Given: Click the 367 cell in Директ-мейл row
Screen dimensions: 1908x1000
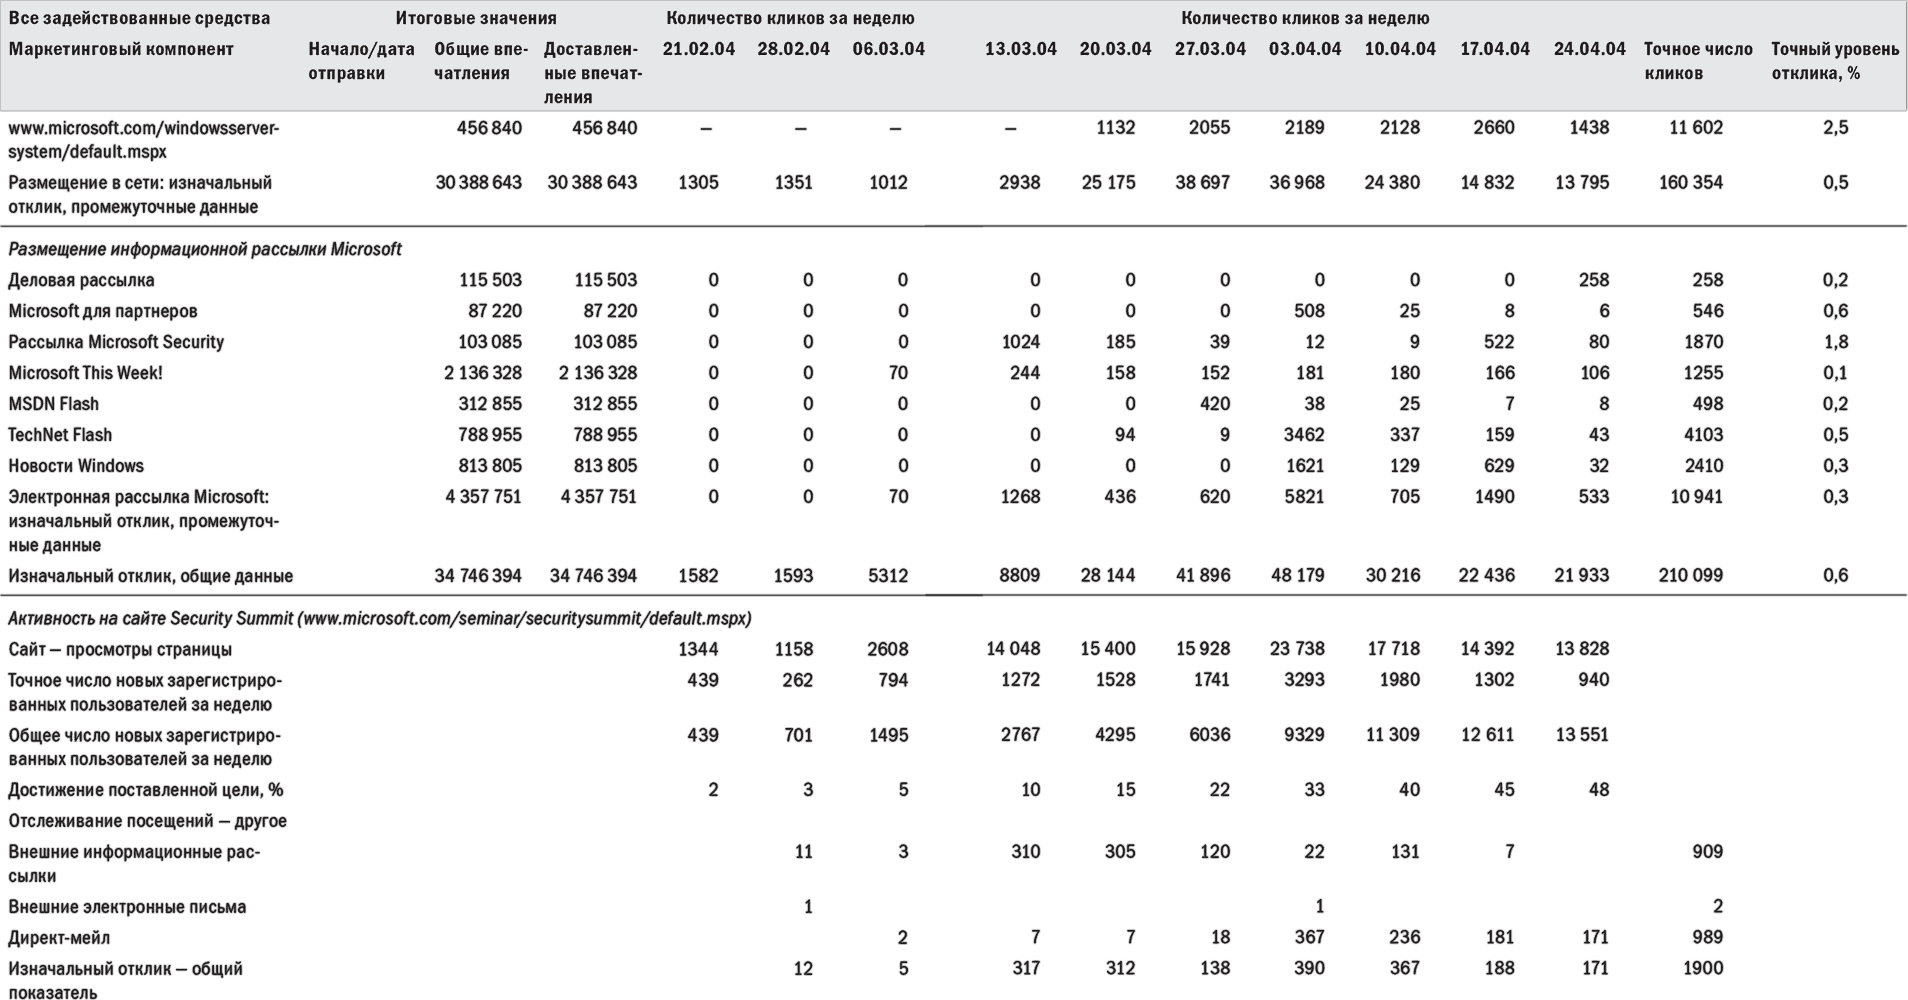Looking at the screenshot, I should (x=1309, y=937).
